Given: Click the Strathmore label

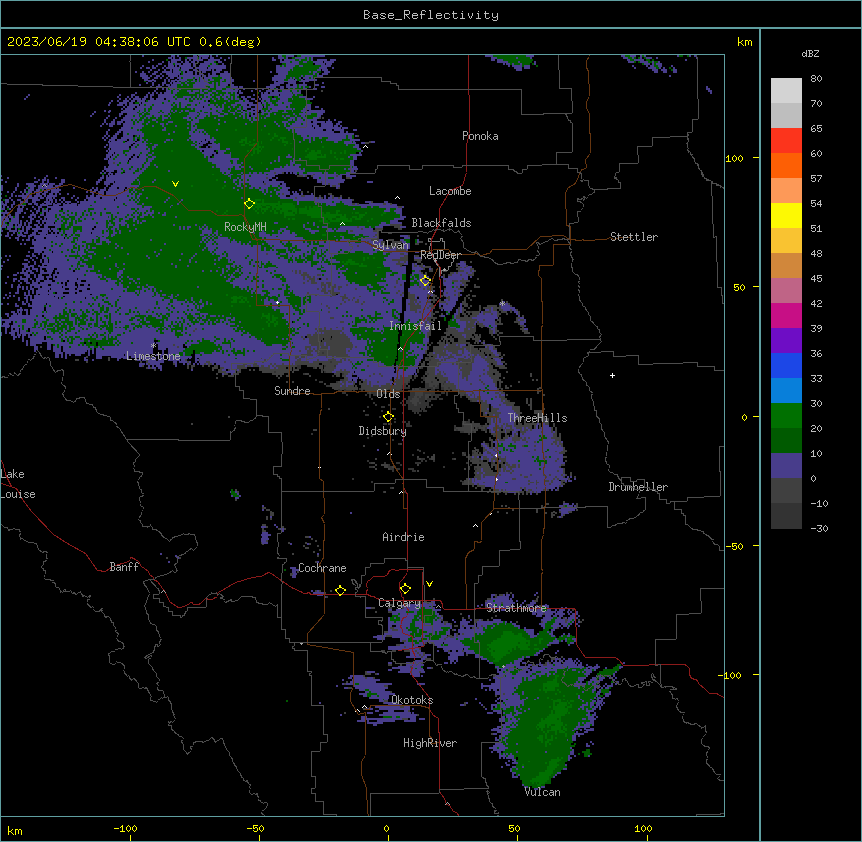Looking at the screenshot, I should pos(516,607).
